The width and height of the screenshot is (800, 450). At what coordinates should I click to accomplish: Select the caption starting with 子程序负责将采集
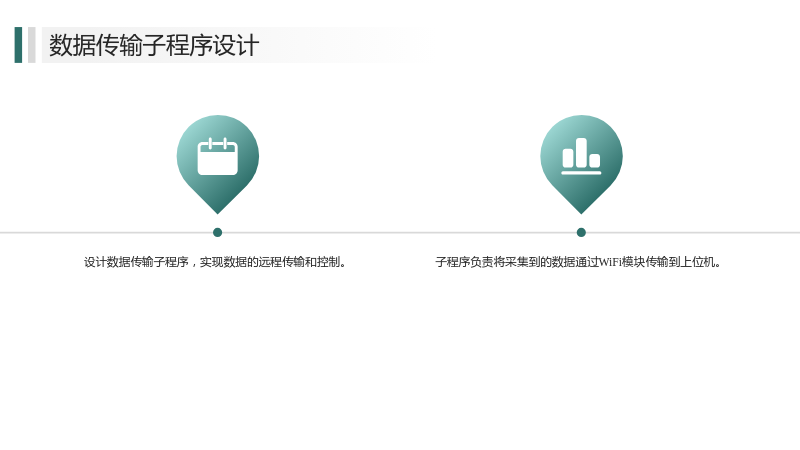click(578, 262)
